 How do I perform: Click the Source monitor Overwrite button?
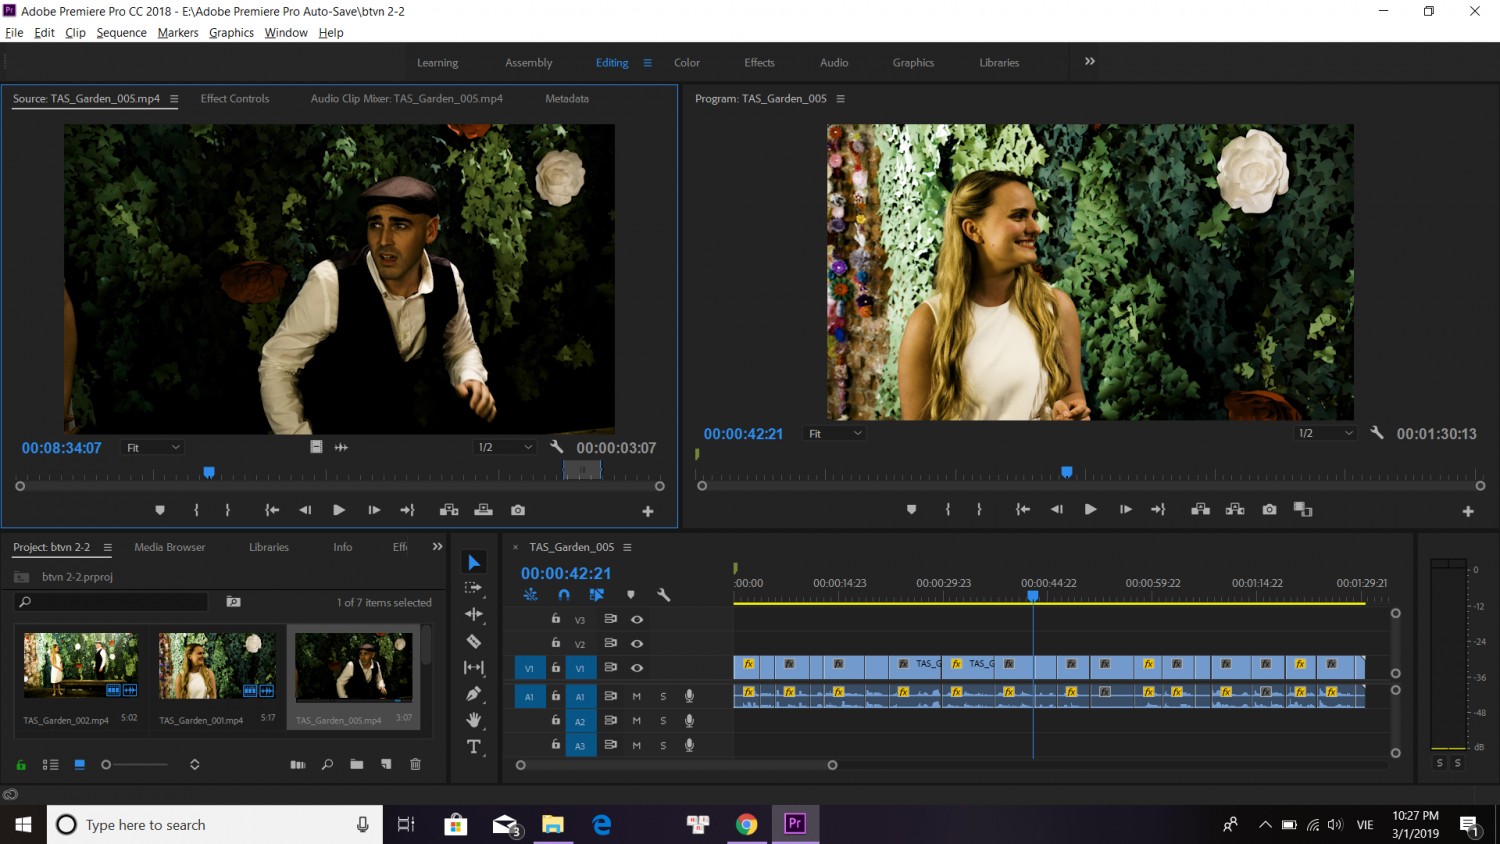click(484, 510)
